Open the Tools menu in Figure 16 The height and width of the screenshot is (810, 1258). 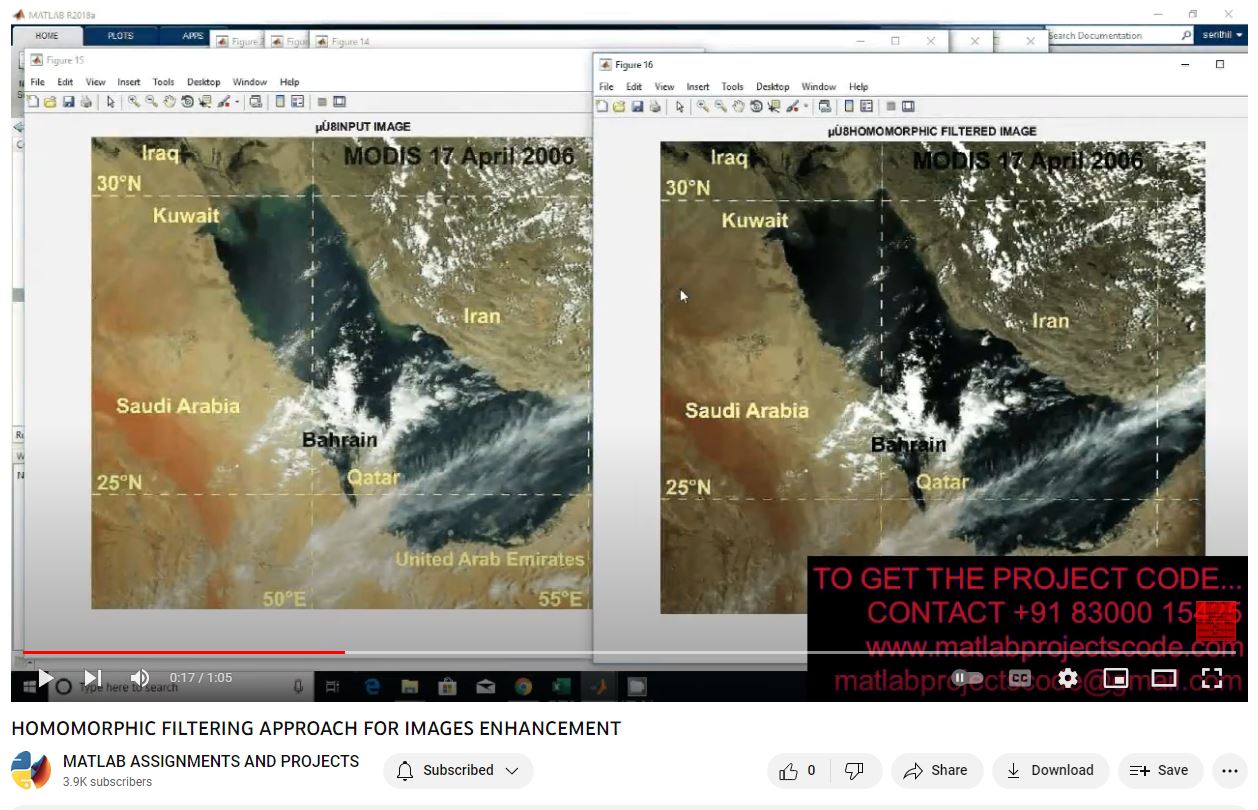tap(732, 87)
